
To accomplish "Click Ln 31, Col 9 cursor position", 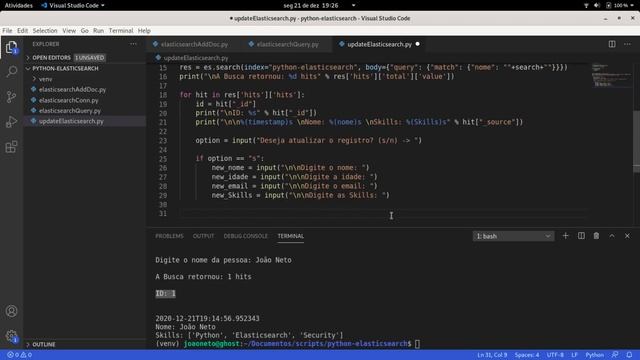I will (x=492, y=355).
